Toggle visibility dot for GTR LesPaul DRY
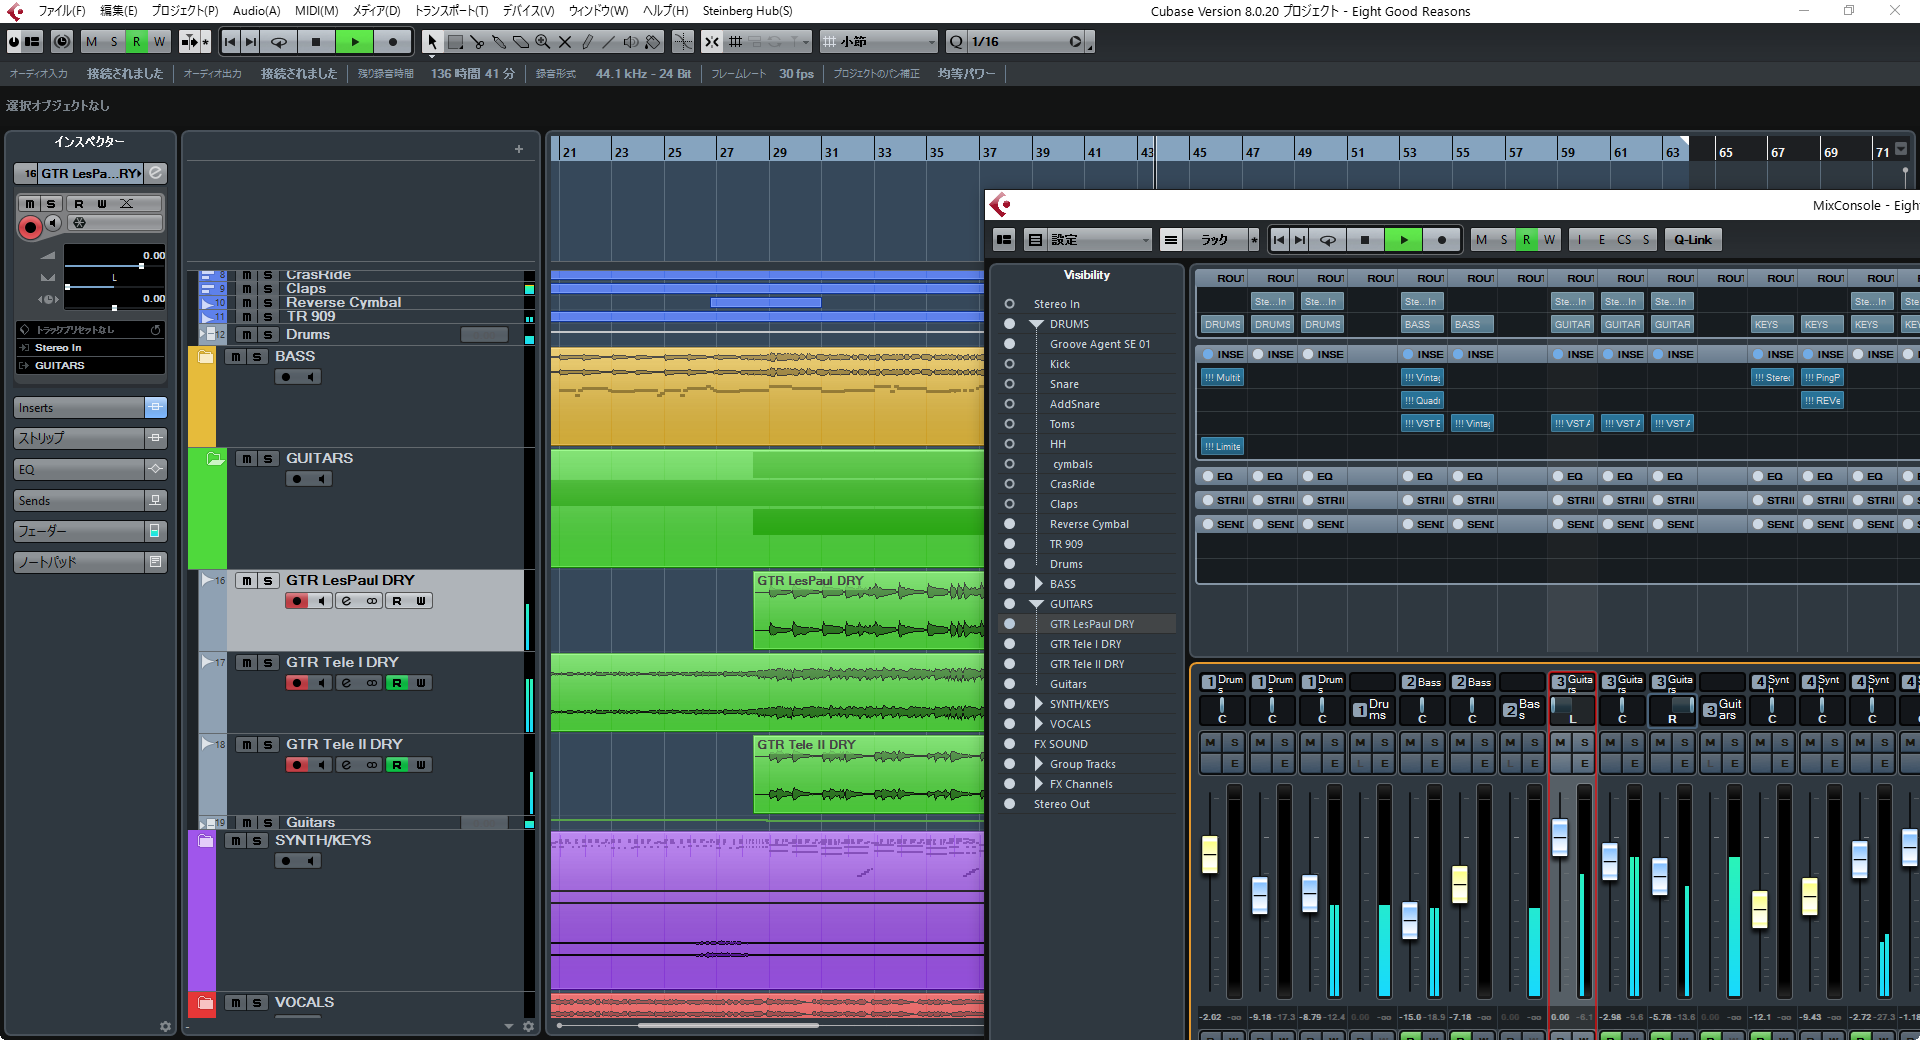 [1009, 624]
